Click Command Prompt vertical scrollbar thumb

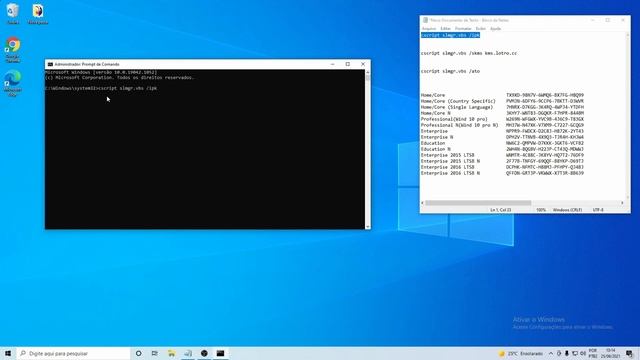tap(368, 78)
